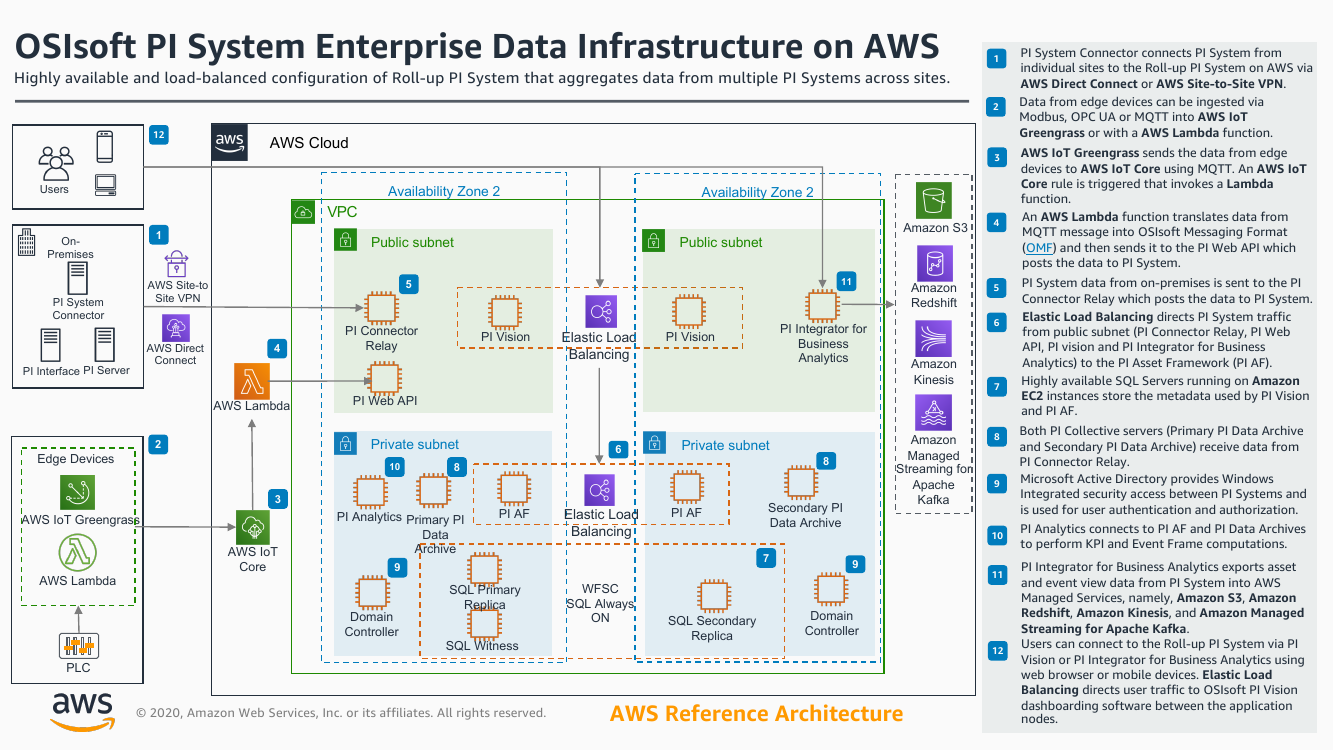The image size is (1334, 750).
Task: Click the Amazon Kinesis icon
Action: (x=934, y=339)
